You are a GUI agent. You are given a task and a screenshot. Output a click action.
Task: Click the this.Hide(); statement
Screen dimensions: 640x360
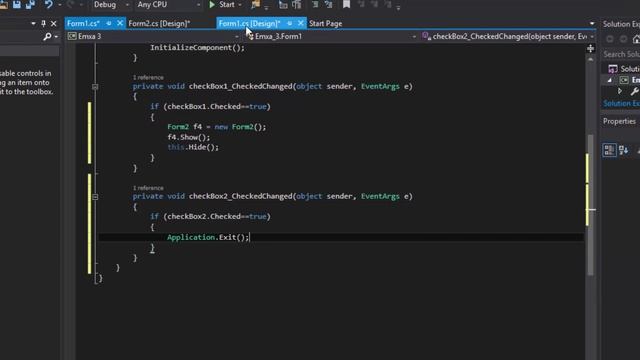pyautogui.click(x=193, y=147)
